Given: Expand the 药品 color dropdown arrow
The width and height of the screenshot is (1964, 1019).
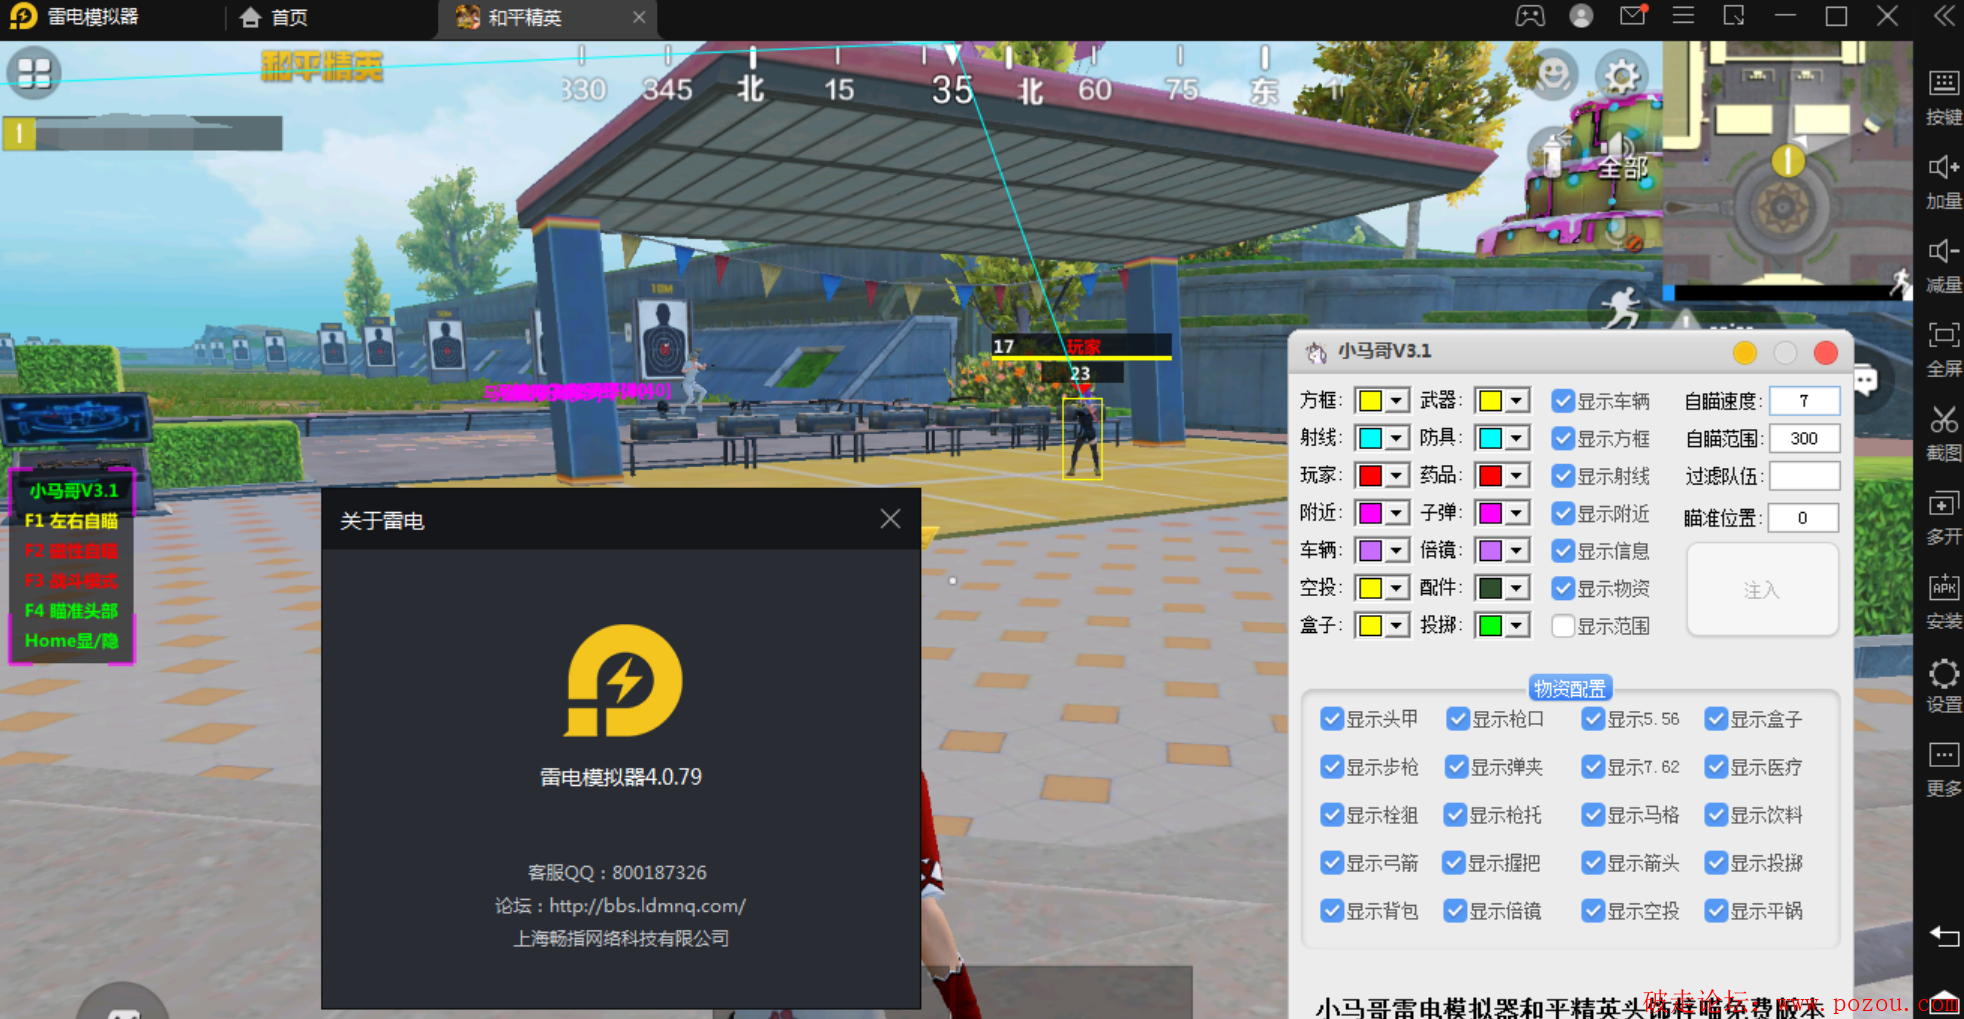Looking at the screenshot, I should [1517, 476].
